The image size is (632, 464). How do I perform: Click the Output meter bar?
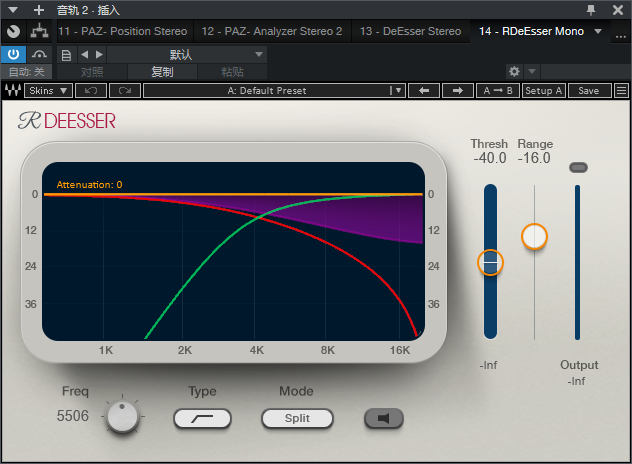(x=577, y=262)
